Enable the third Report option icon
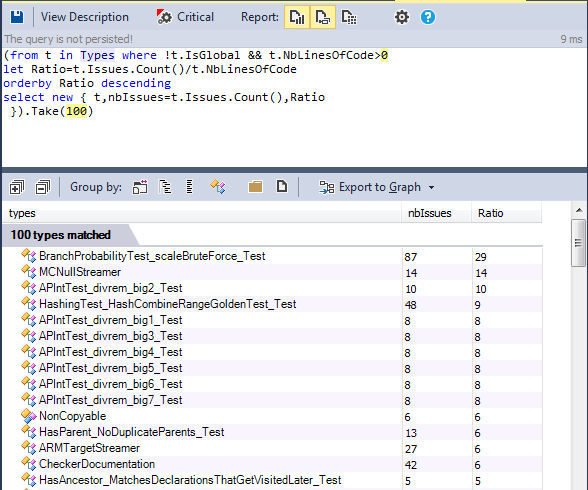This screenshot has height=490, width=588. [349, 17]
